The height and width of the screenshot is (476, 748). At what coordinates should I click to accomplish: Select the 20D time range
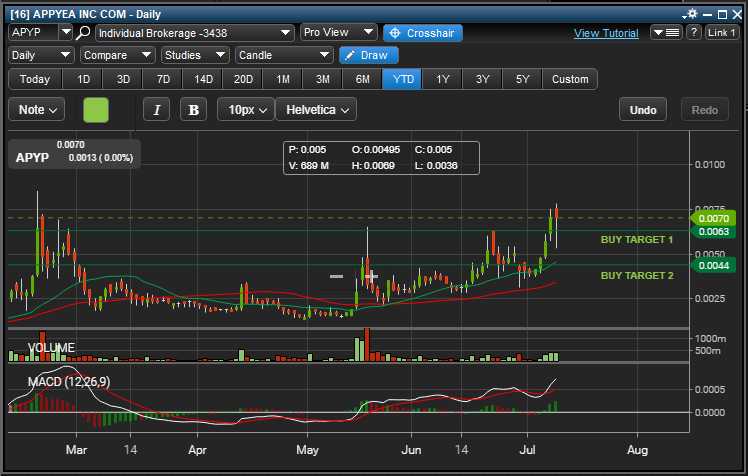tap(243, 79)
